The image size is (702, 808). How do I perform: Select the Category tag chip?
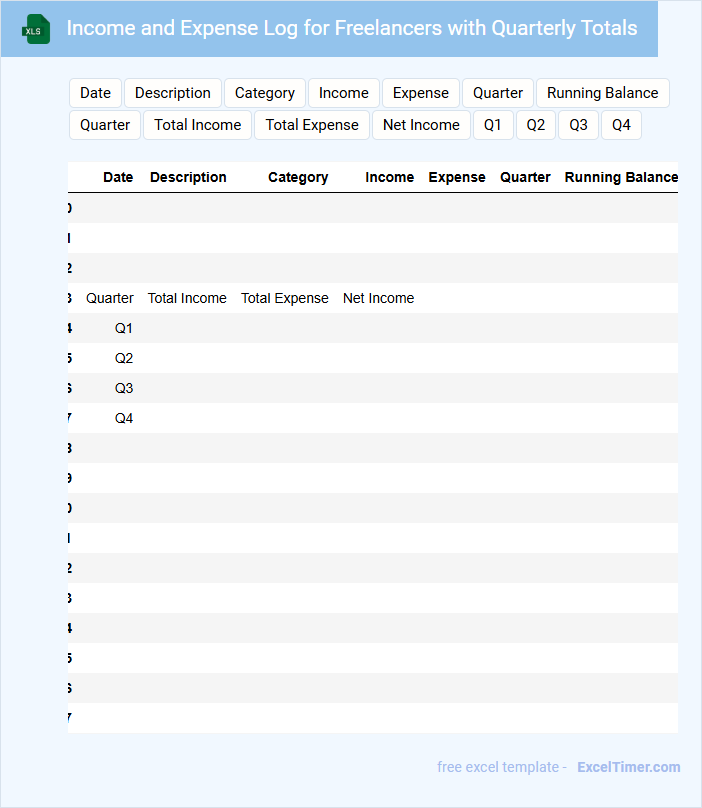tap(265, 93)
